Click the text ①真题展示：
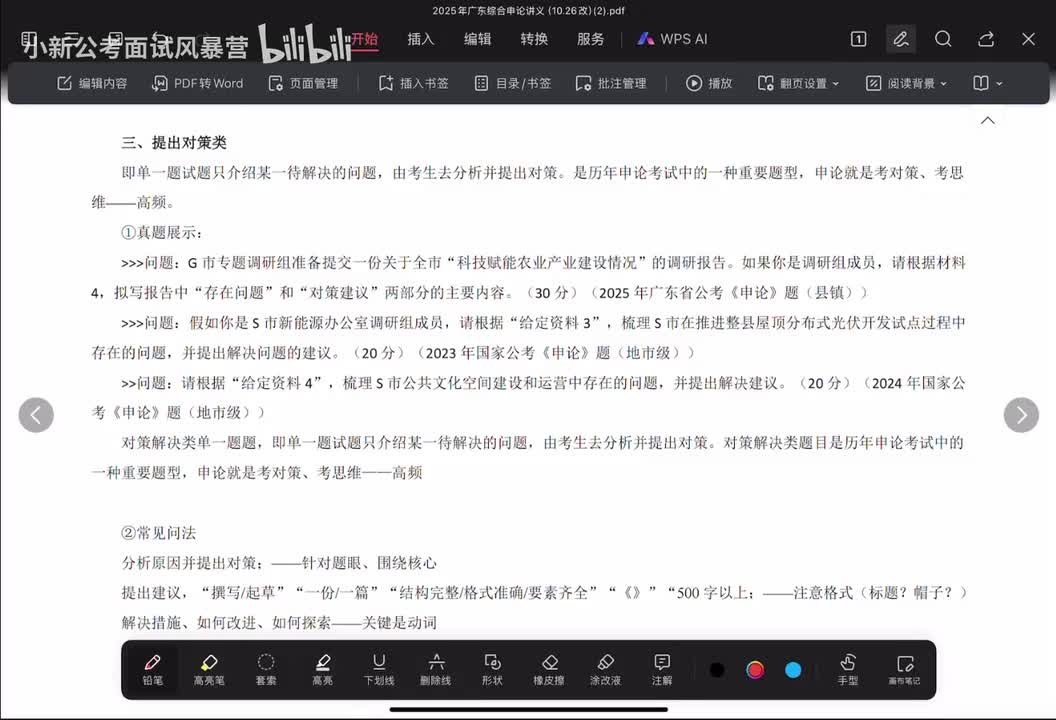This screenshot has height=720, width=1056. point(162,232)
